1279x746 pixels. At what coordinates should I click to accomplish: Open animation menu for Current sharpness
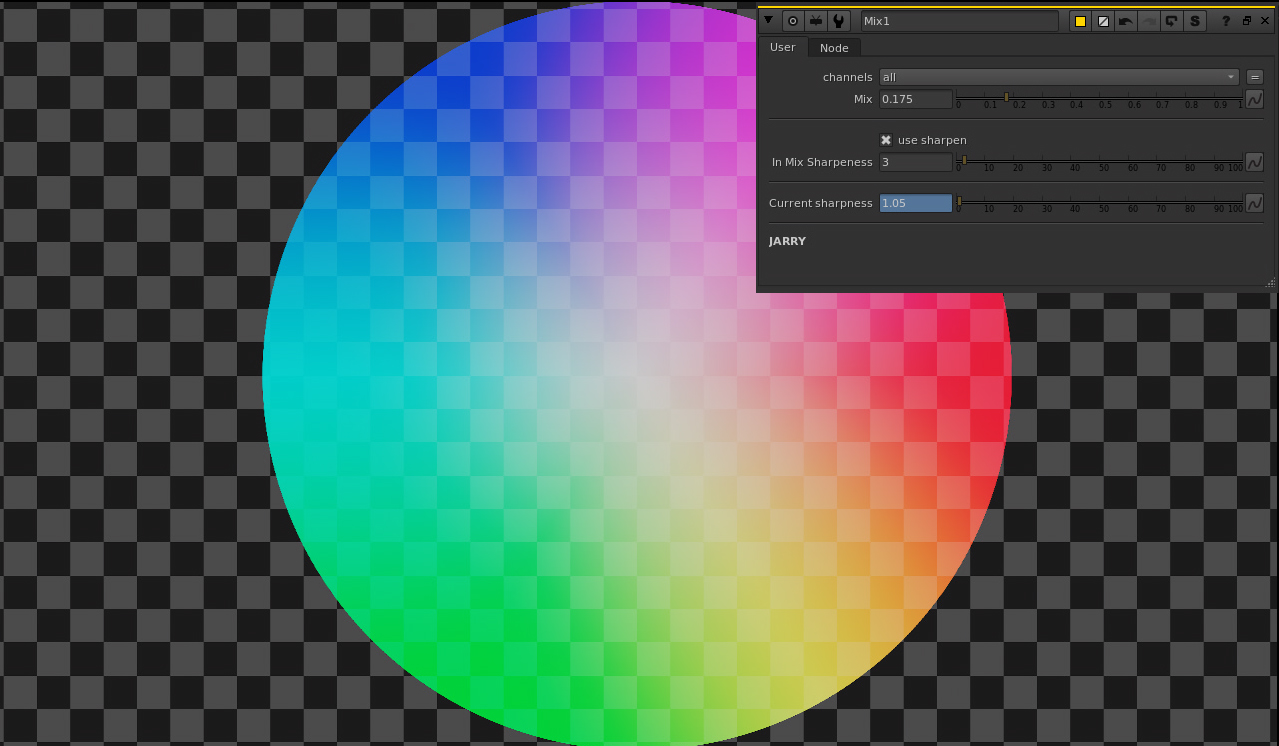pyautogui.click(x=1254, y=203)
